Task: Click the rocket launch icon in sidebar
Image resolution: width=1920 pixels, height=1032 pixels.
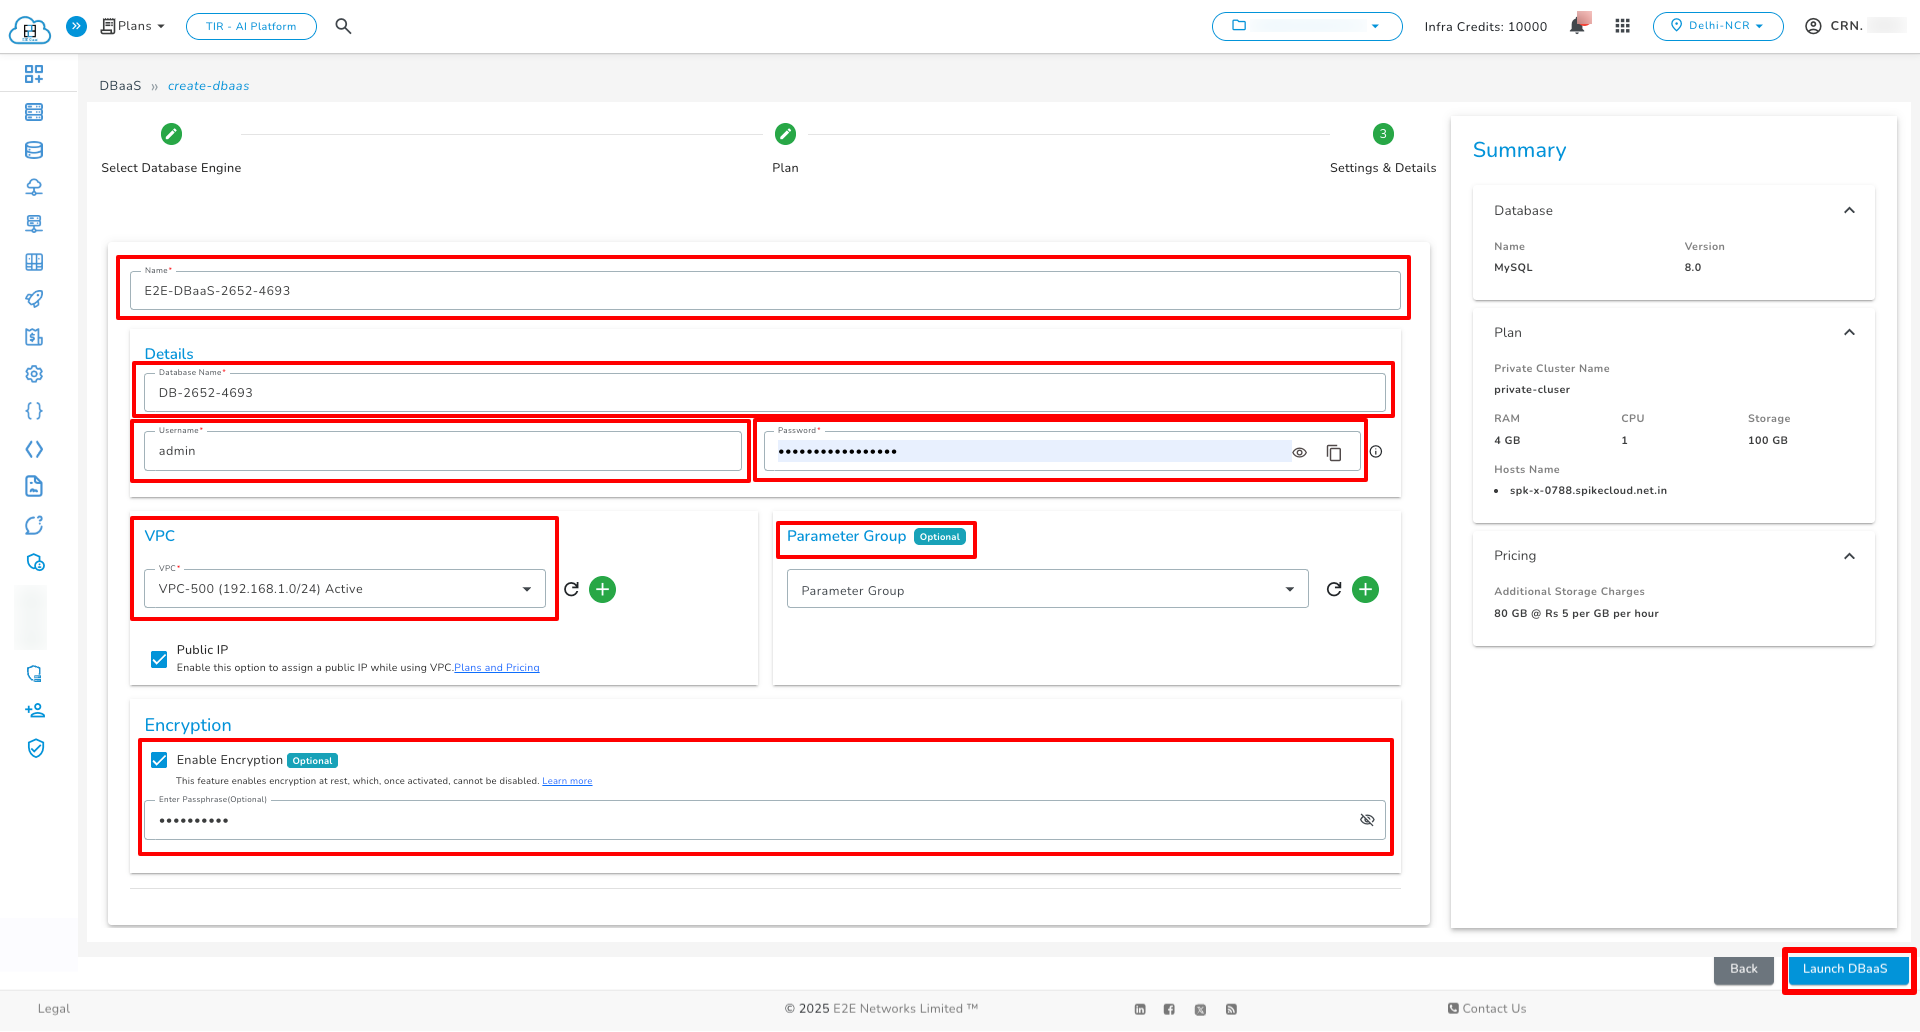Action: (34, 299)
